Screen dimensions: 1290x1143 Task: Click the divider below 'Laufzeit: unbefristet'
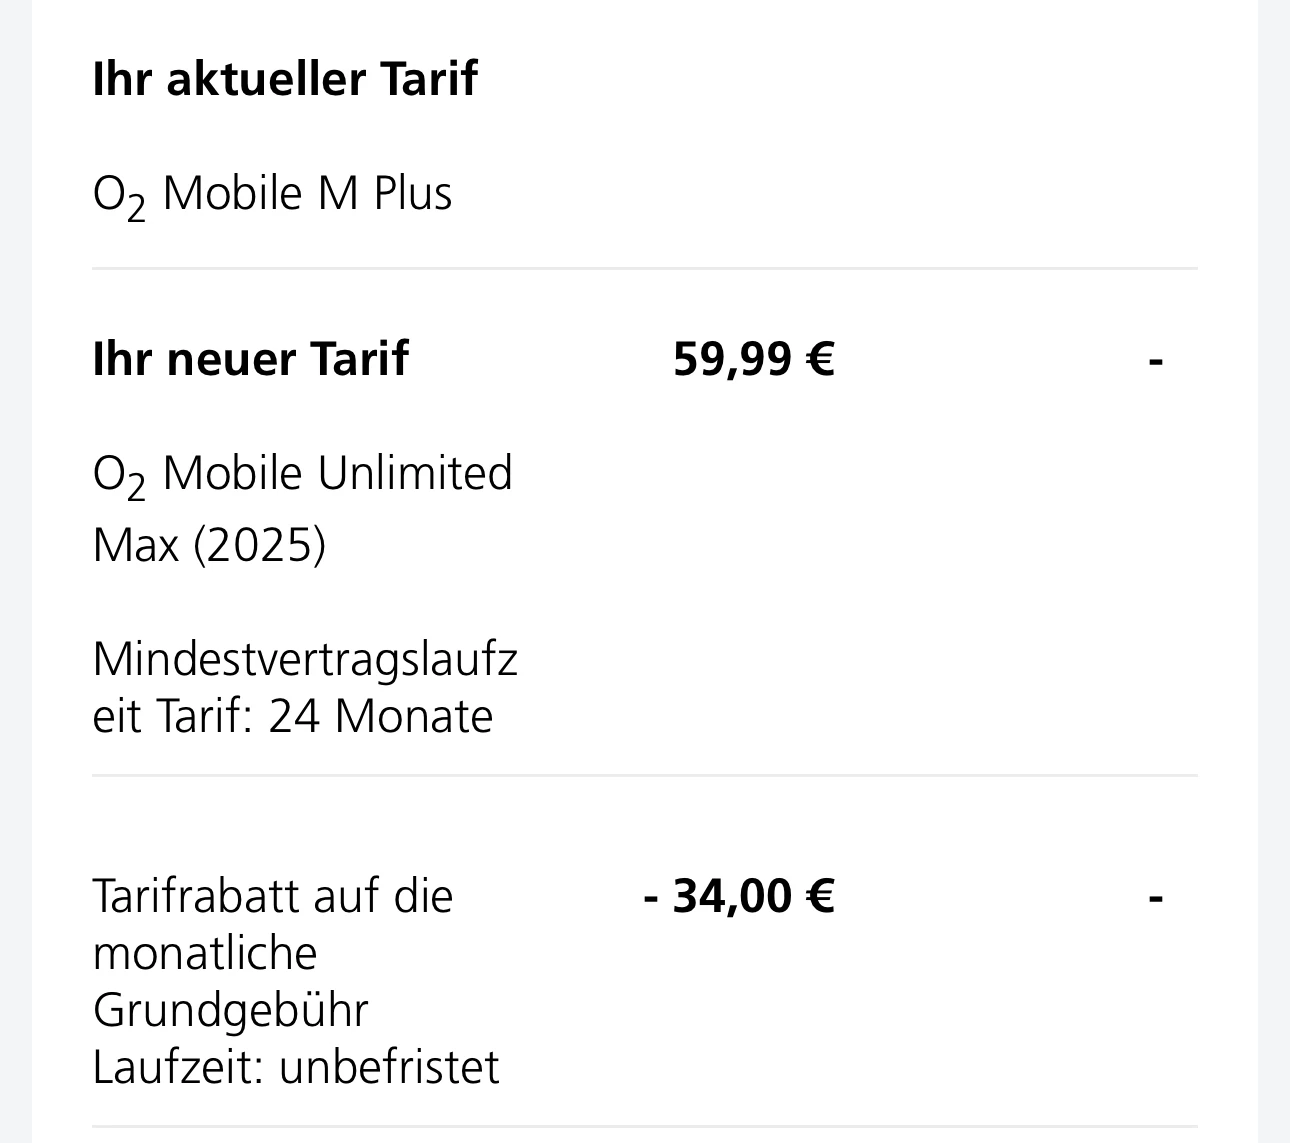pos(645,1127)
